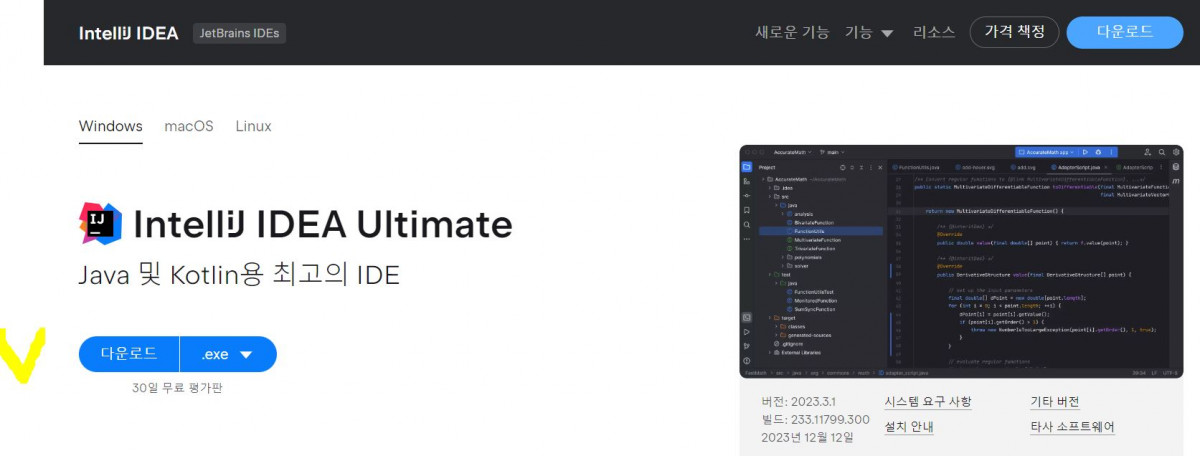This screenshot has width=1200, height=456.
Task: Open the 새로운 기능 menu item
Action: pyautogui.click(x=792, y=32)
